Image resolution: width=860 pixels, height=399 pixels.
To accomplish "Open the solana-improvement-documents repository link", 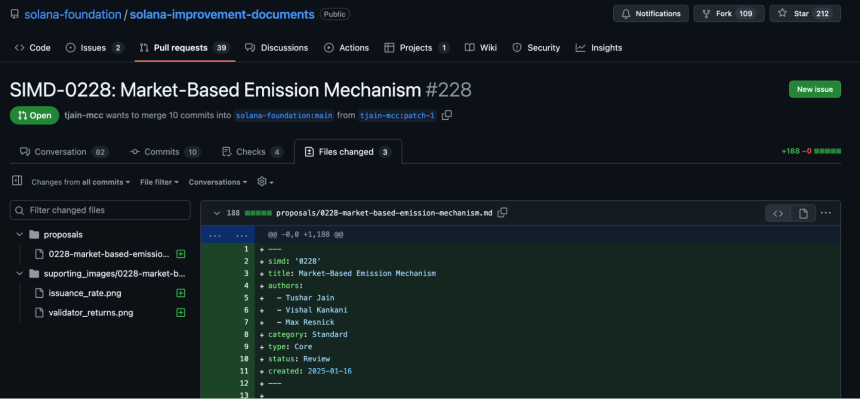I will tap(222, 14).
